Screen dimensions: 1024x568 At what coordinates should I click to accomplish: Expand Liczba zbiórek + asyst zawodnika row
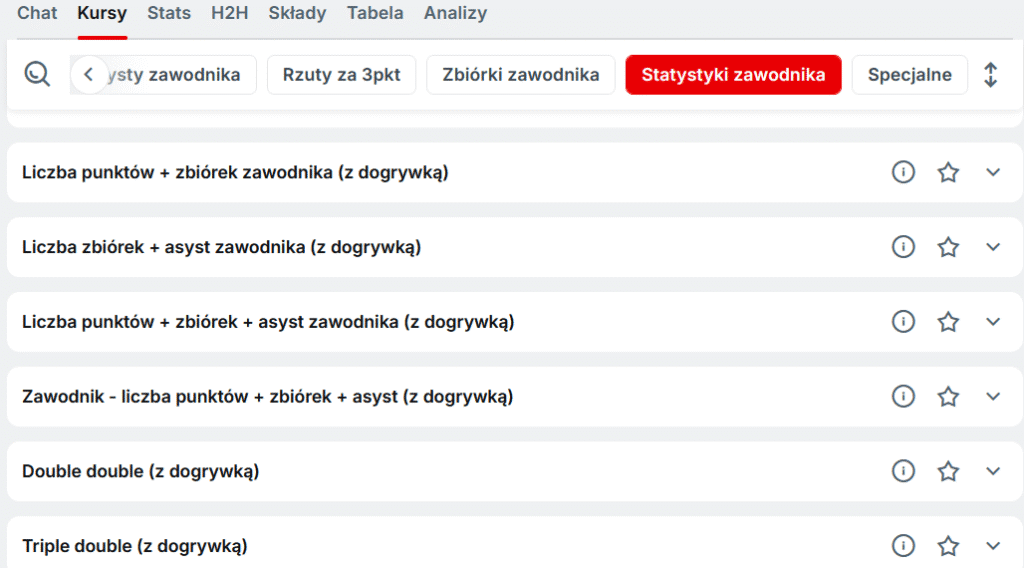pyautogui.click(x=993, y=247)
